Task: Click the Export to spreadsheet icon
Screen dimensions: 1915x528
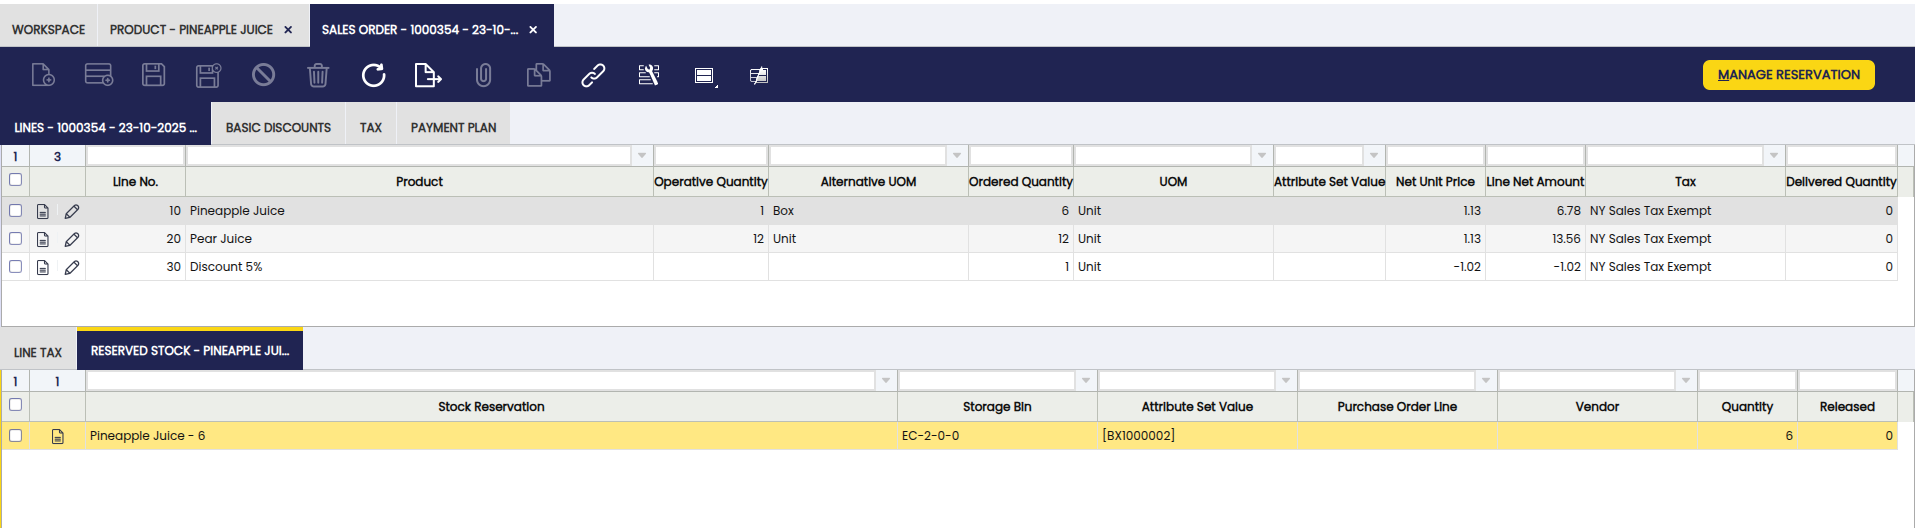Action: 427,75
